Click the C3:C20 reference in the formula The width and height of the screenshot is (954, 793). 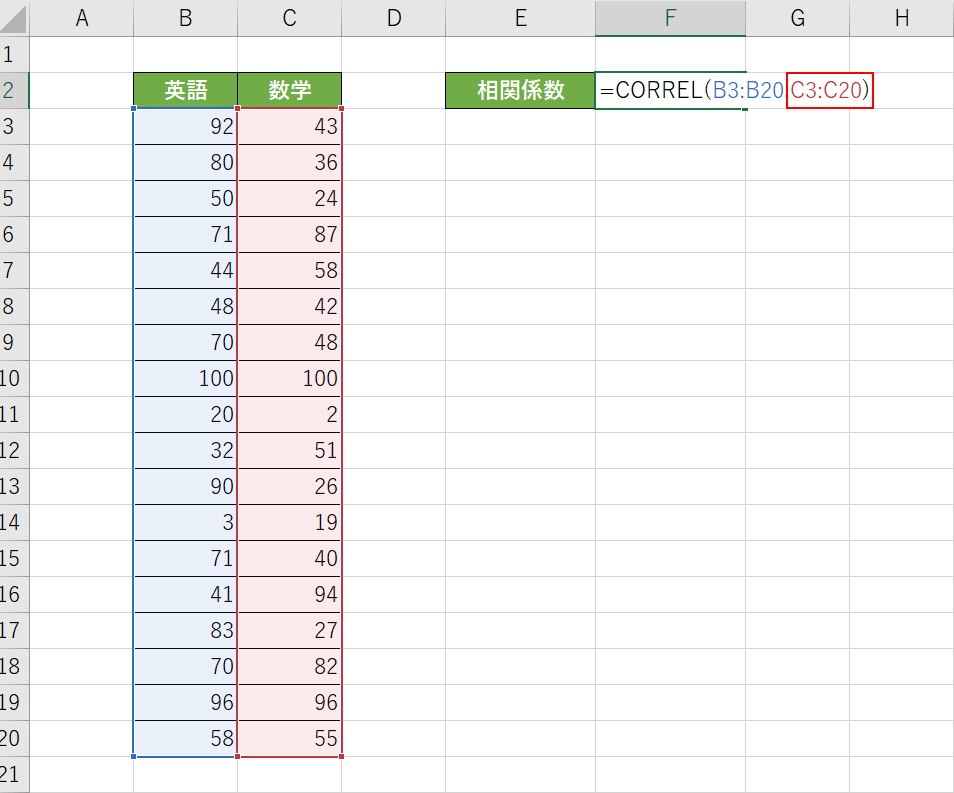click(x=829, y=91)
